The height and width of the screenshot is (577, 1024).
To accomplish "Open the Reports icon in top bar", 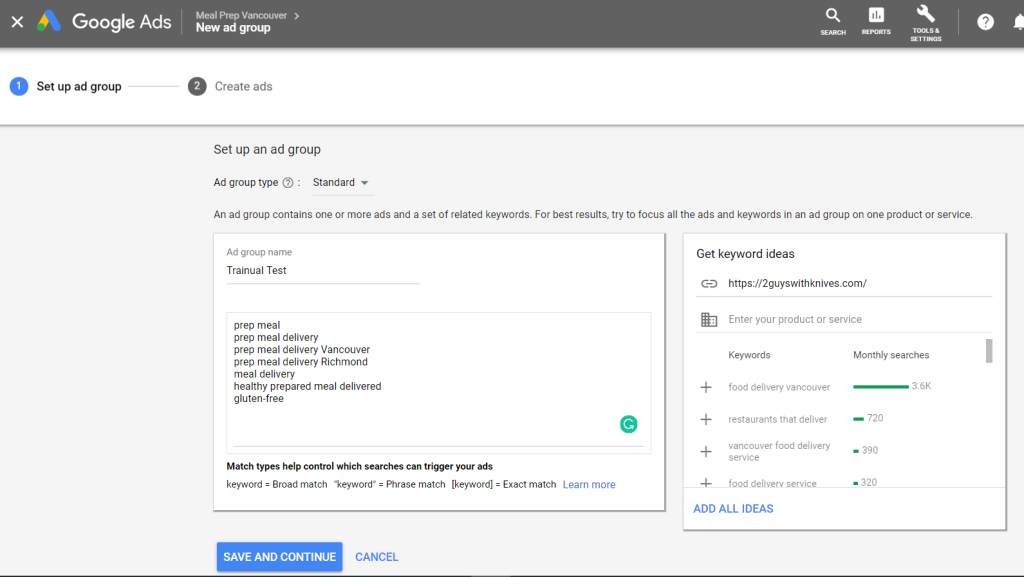I will pyautogui.click(x=876, y=16).
